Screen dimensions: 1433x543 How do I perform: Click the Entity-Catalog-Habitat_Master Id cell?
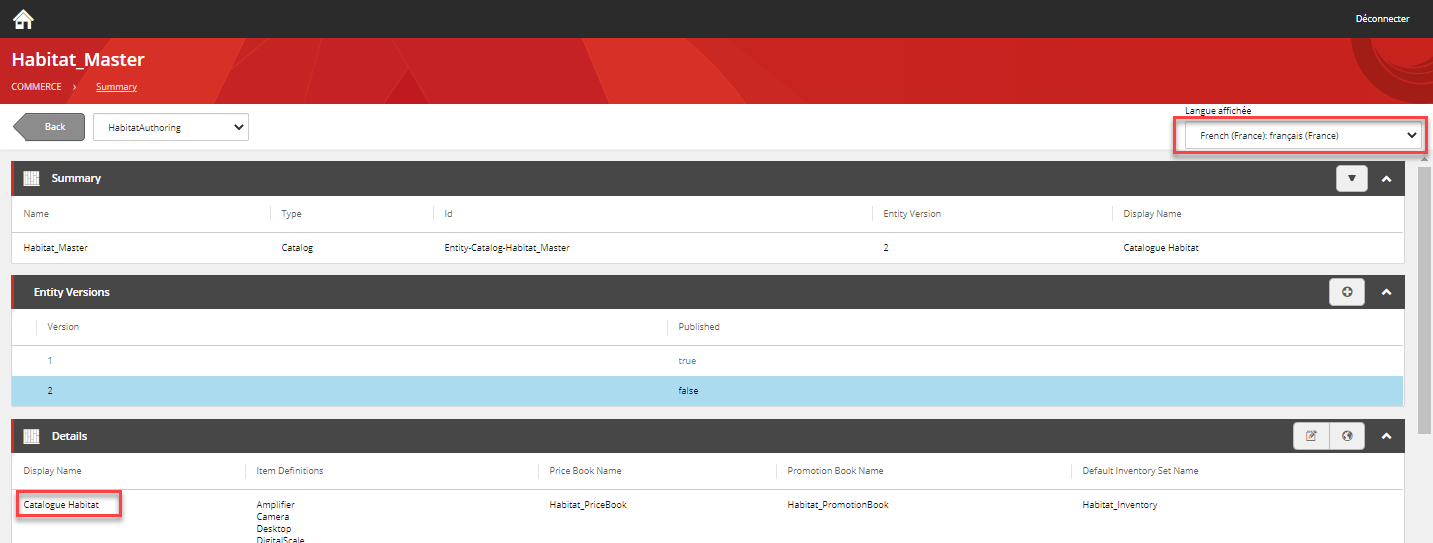coord(507,247)
